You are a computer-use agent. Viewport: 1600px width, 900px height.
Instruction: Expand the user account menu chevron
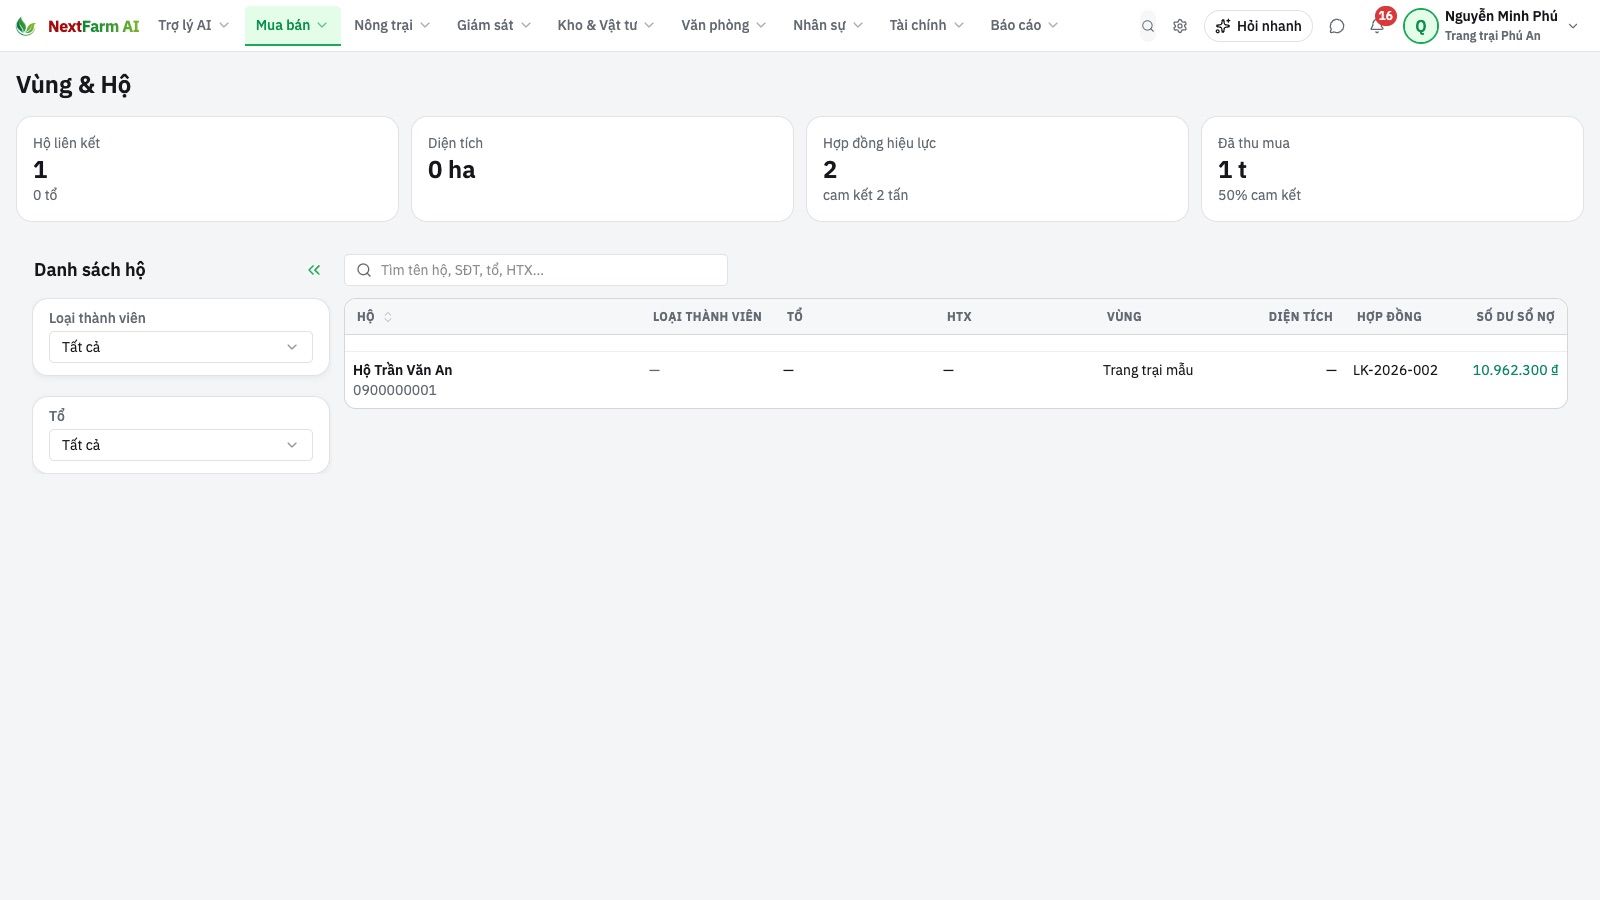pyautogui.click(x=1573, y=26)
